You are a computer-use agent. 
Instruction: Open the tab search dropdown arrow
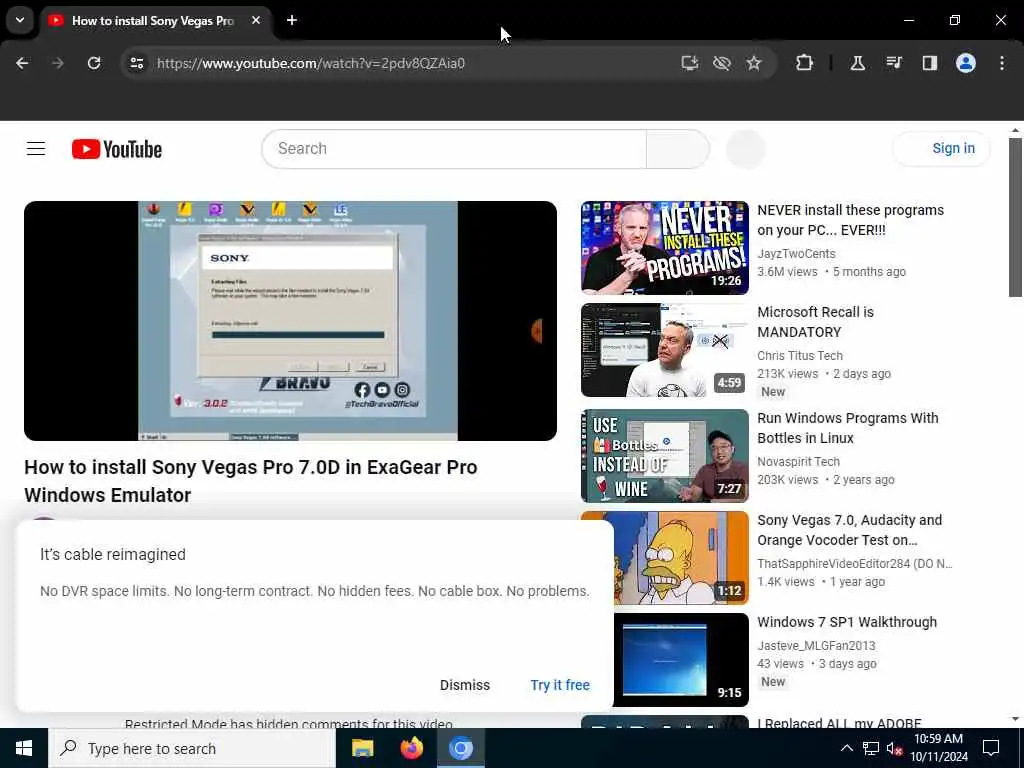point(20,20)
